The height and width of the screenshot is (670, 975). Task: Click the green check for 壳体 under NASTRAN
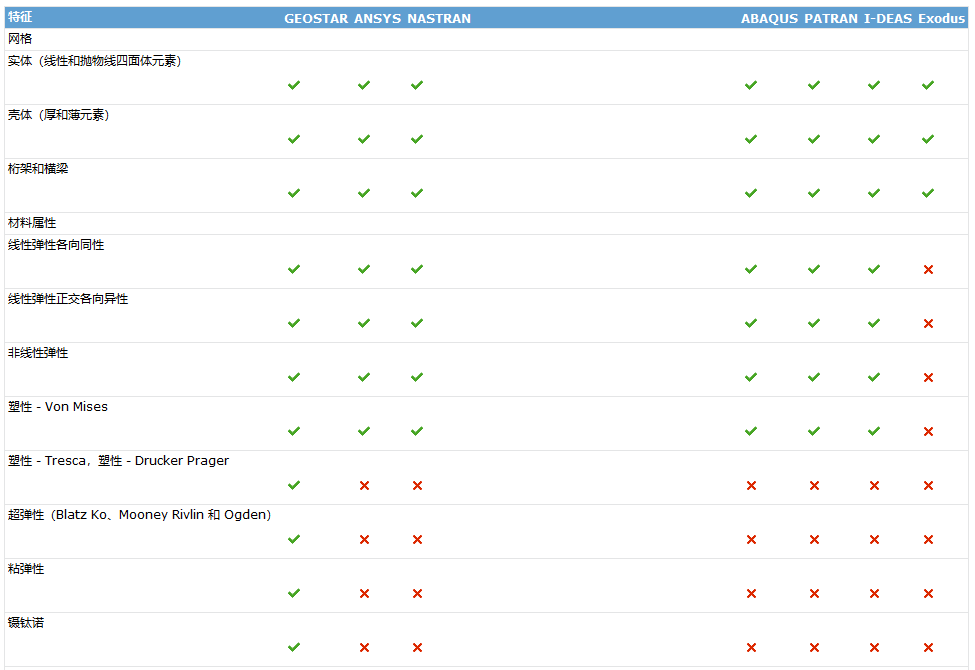417,139
